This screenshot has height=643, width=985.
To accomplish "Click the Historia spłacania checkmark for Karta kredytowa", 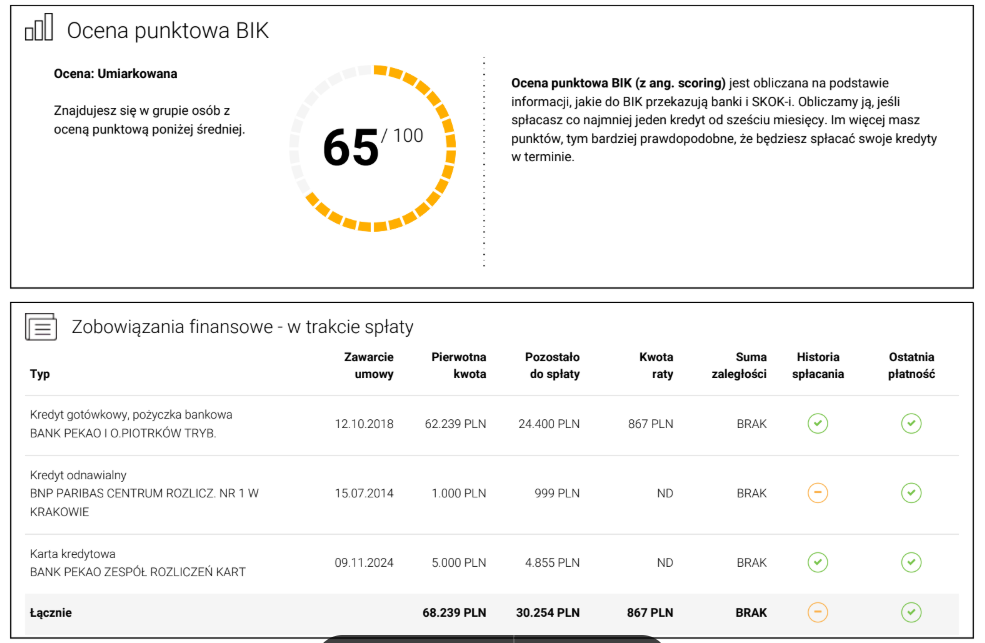I will (817, 562).
